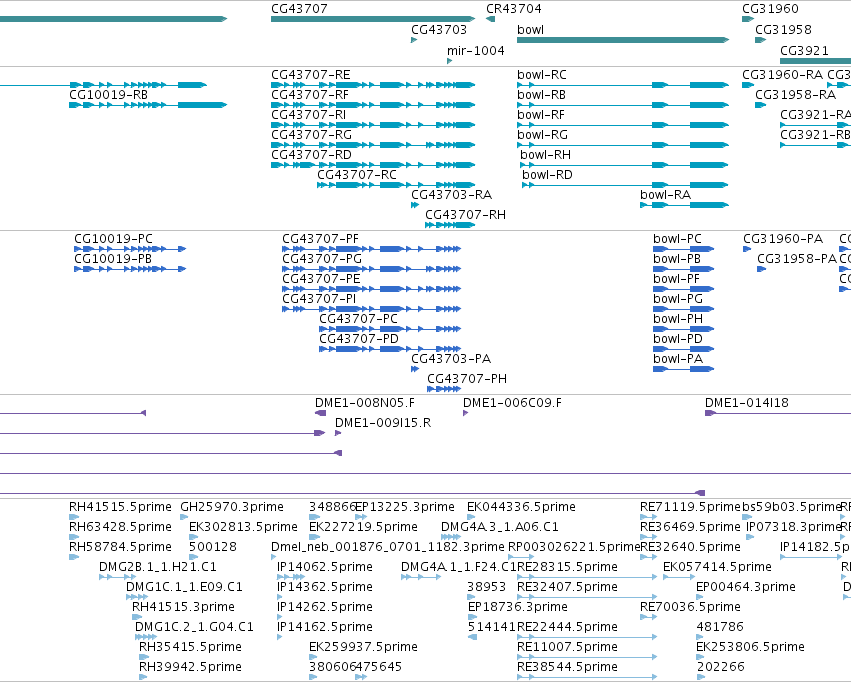Click the CG43703 gene arrow glyph
851x682 pixels.
(414, 40)
